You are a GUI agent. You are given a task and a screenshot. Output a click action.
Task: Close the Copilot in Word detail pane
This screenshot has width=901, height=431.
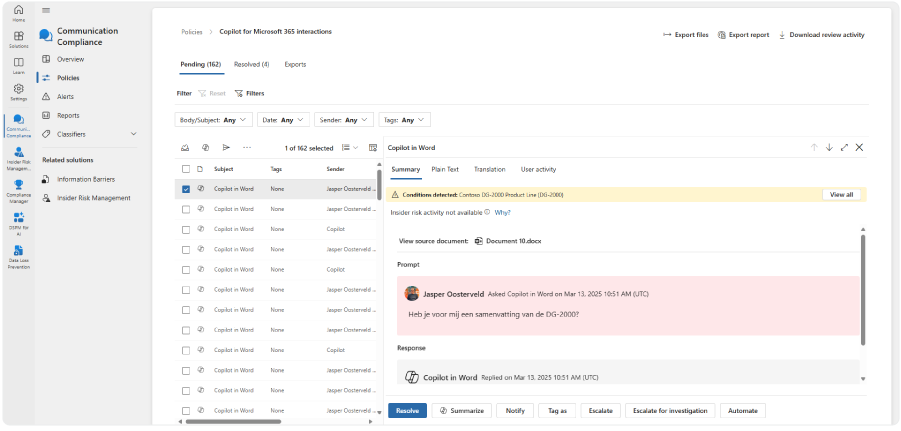click(x=859, y=147)
